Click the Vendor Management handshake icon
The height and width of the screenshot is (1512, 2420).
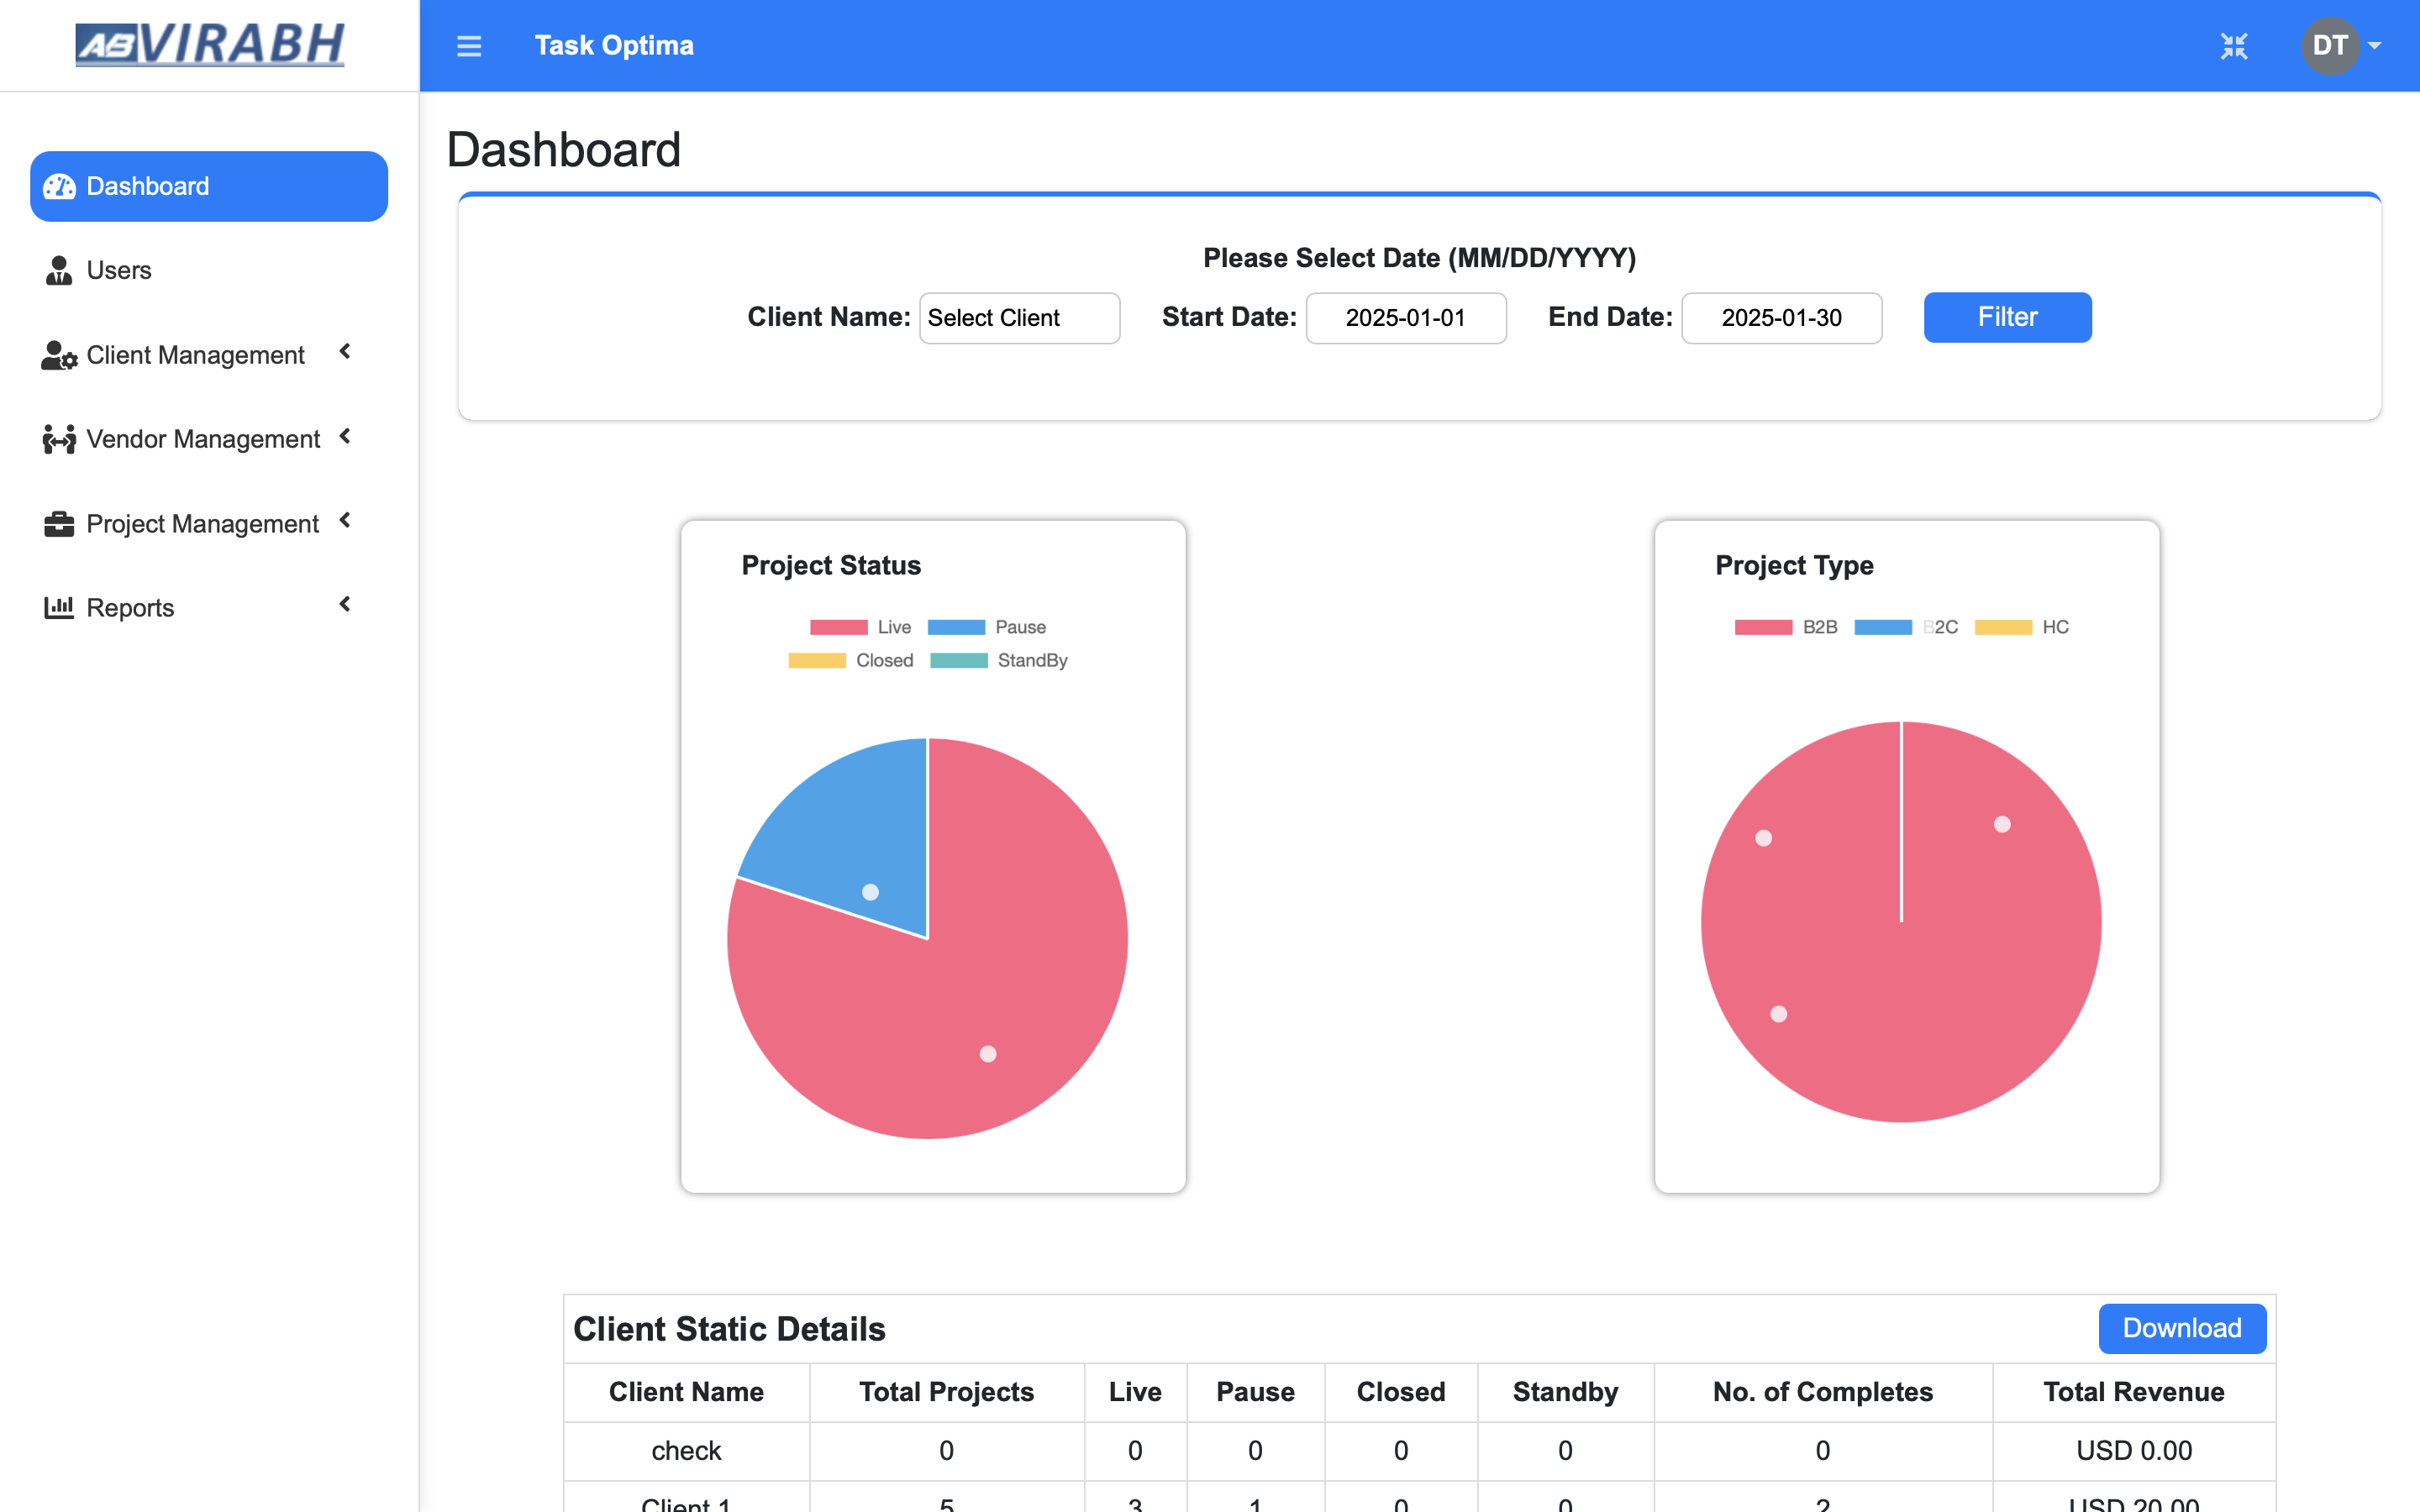59,440
